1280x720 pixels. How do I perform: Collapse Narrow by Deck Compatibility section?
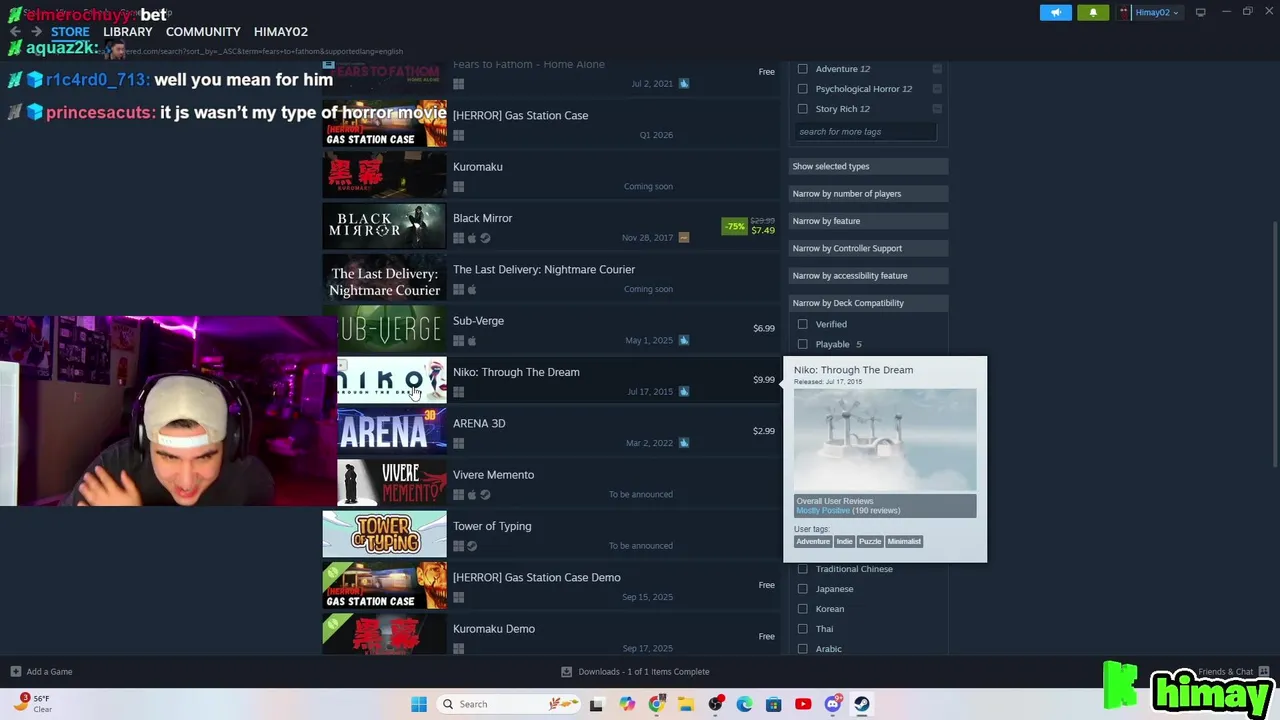pos(868,303)
